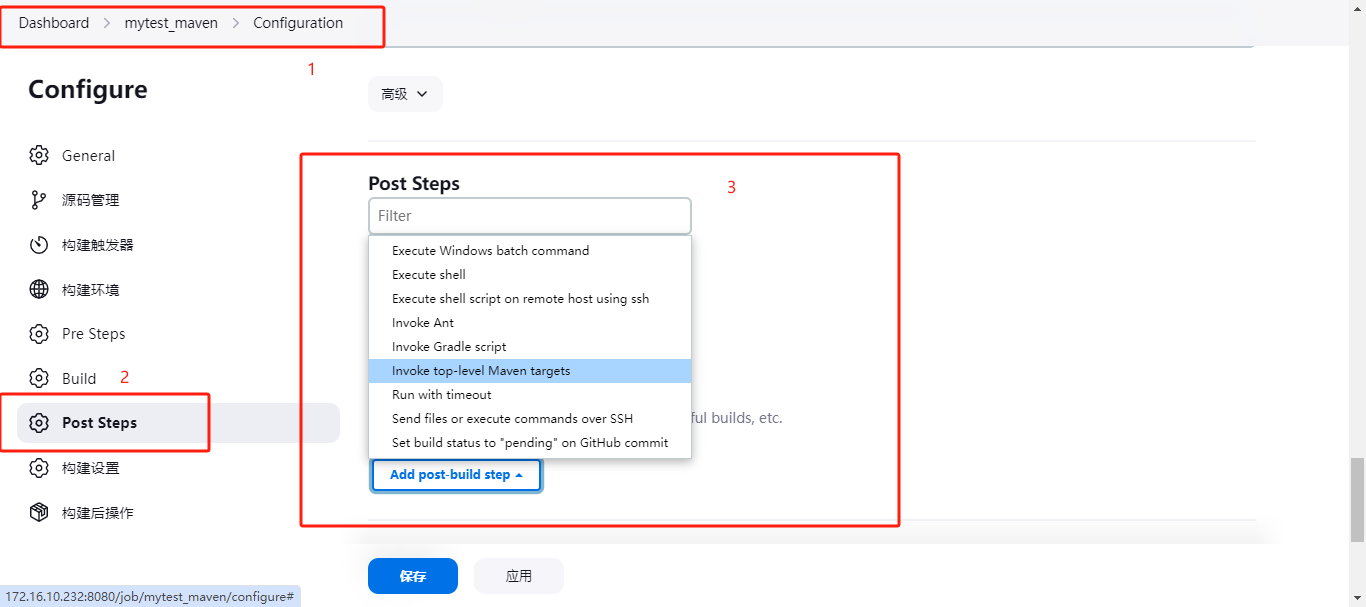Toggle the Add post-build step dropdown
1366x607 pixels.
[x=456, y=475]
